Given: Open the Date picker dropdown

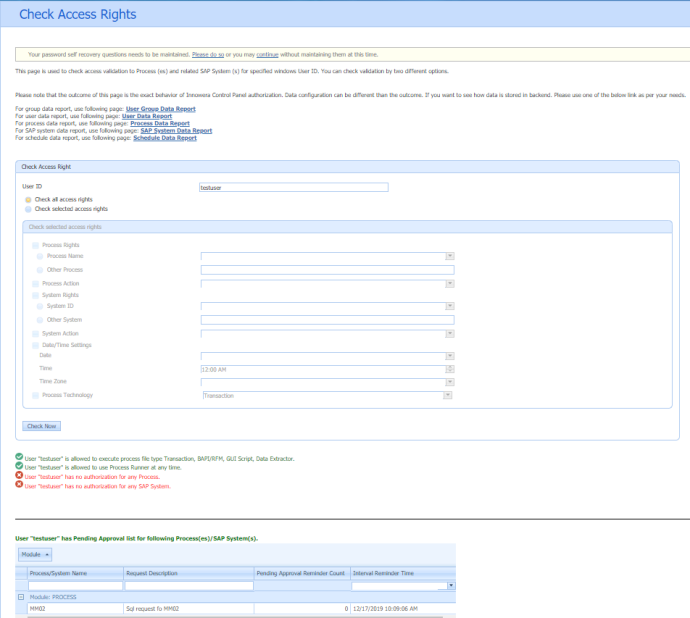Looking at the screenshot, I should (450, 356).
